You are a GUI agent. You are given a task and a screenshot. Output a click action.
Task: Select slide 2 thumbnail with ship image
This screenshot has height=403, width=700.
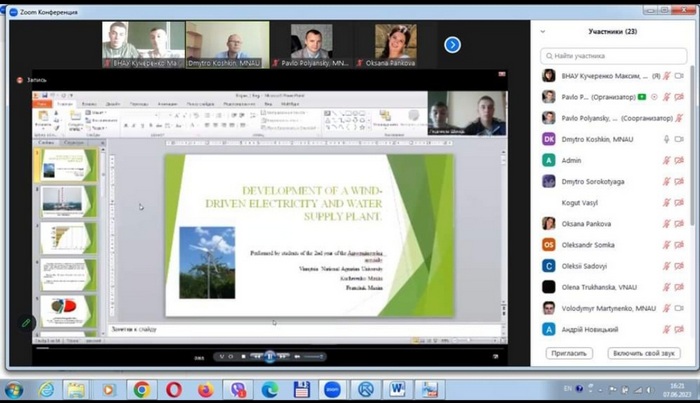(x=68, y=202)
